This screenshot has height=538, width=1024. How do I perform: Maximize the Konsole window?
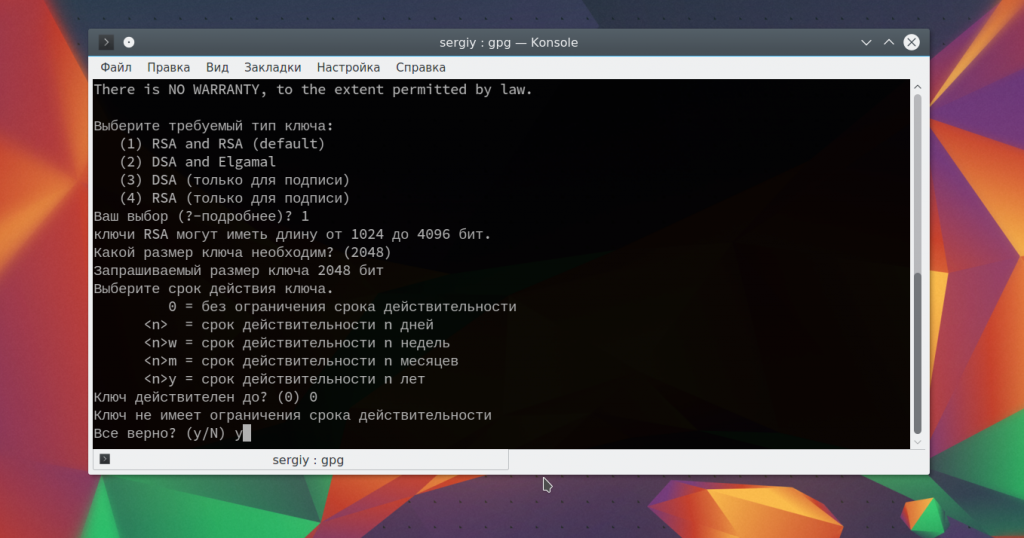(889, 42)
